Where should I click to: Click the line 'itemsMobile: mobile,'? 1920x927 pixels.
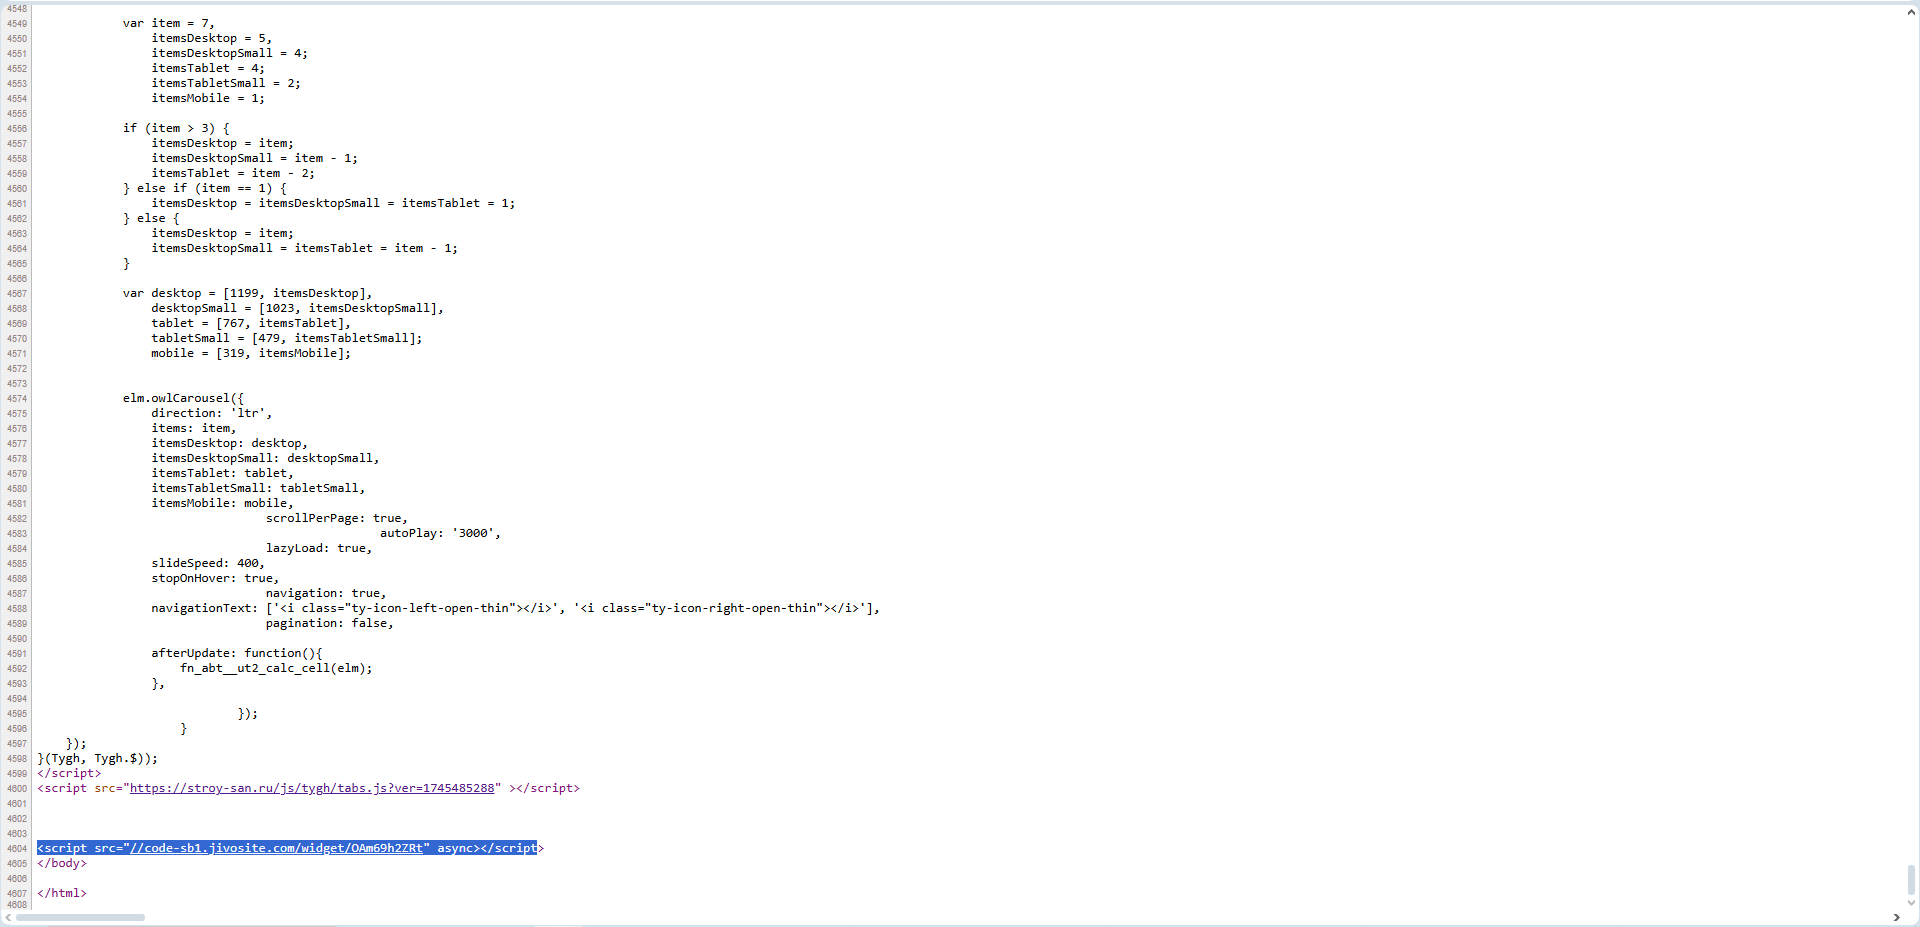click(223, 503)
